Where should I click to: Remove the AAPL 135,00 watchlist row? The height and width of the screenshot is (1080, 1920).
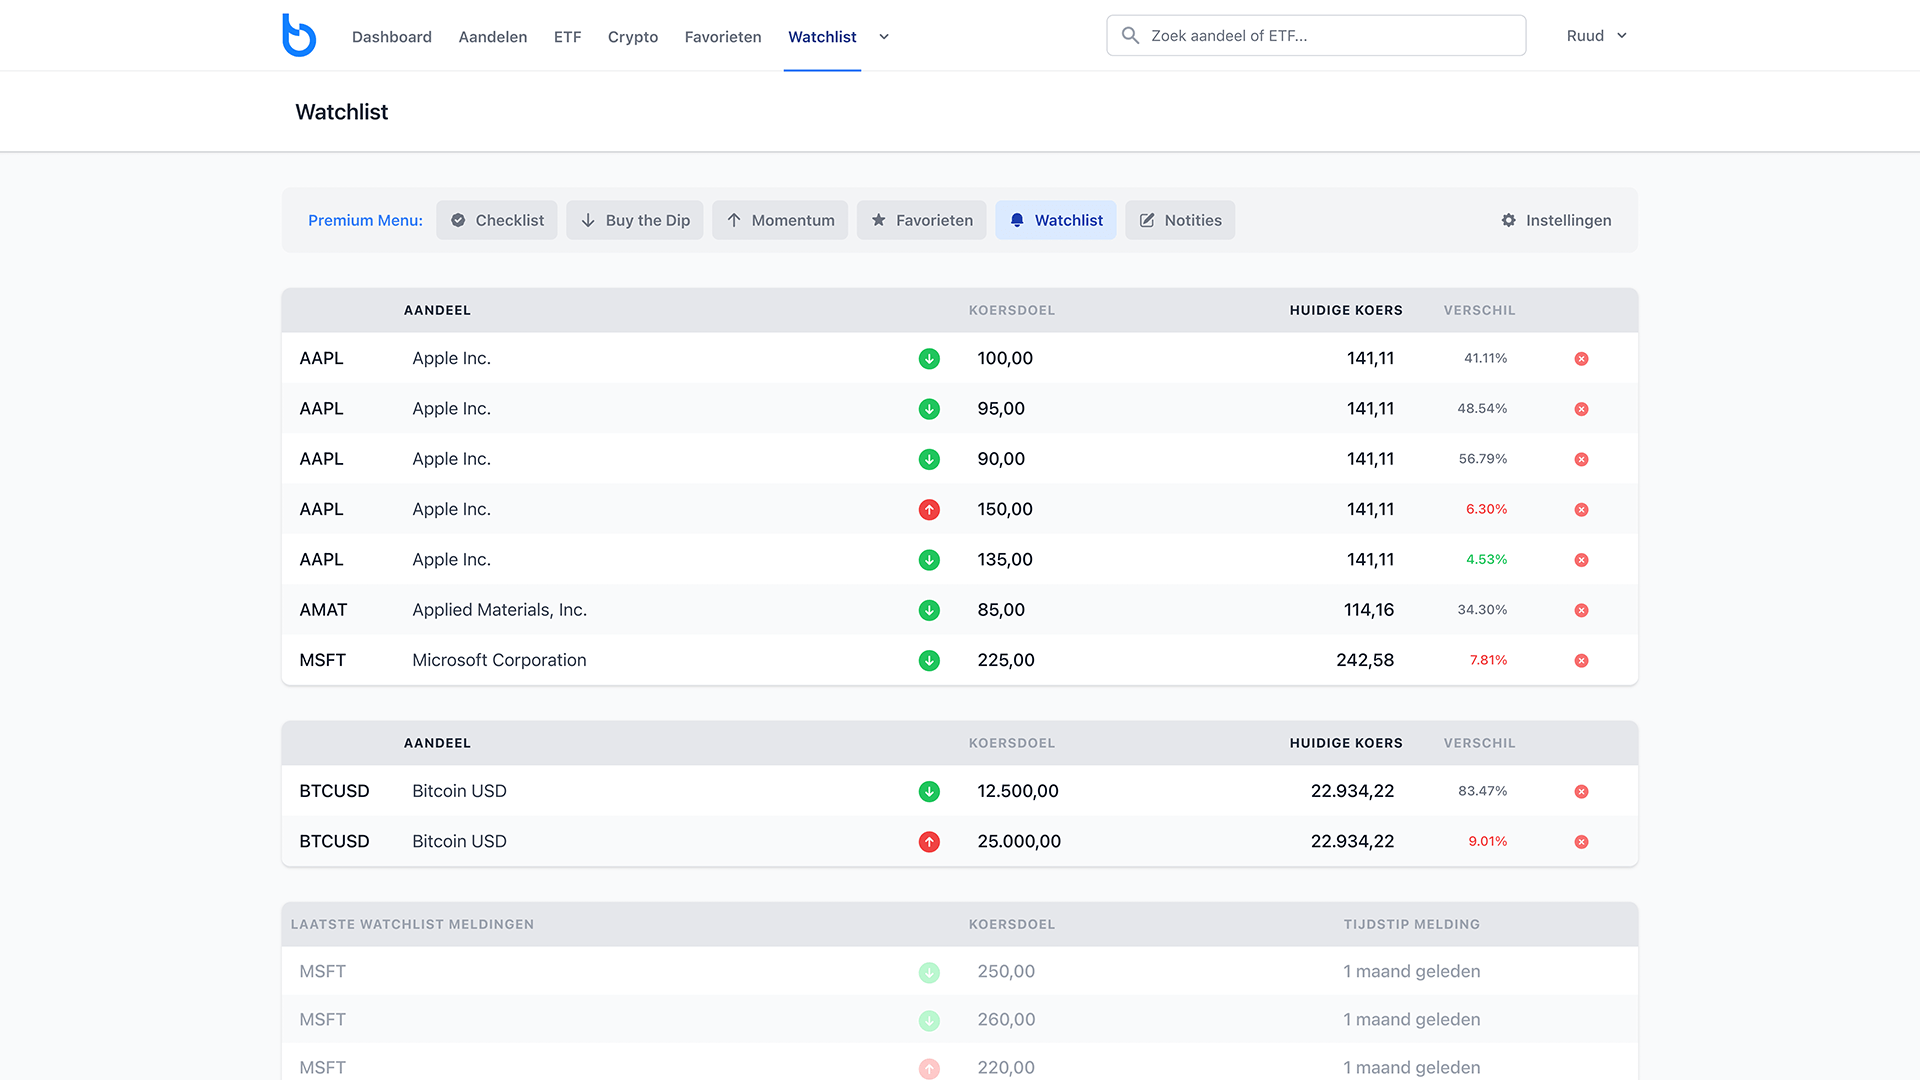(1581, 560)
